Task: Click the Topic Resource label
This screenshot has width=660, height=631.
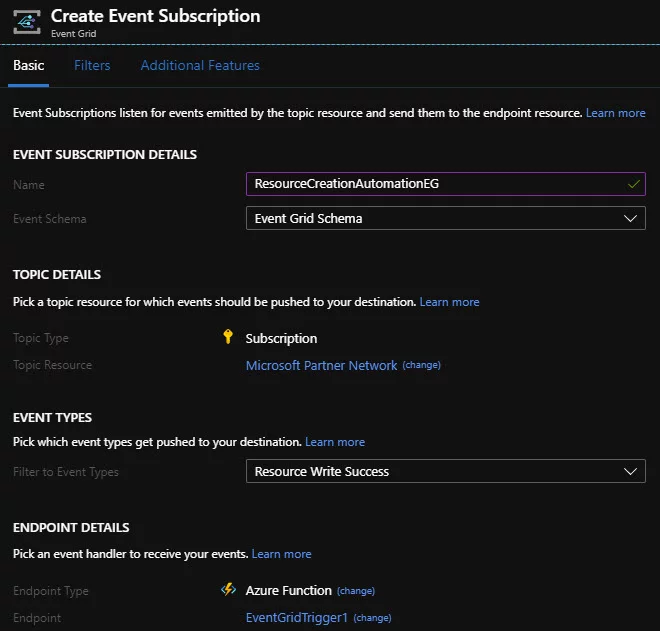Action: click(x=52, y=365)
